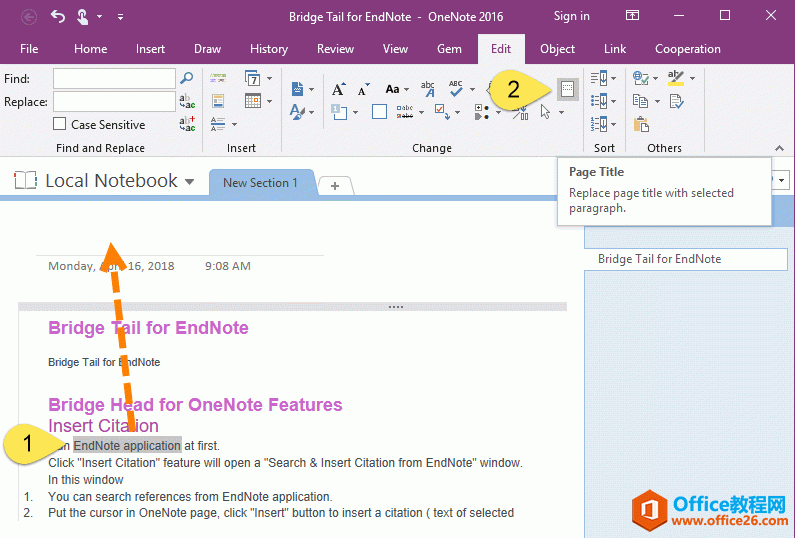795x538 pixels.
Task: Click into the Replace text field
Action: tap(114, 101)
